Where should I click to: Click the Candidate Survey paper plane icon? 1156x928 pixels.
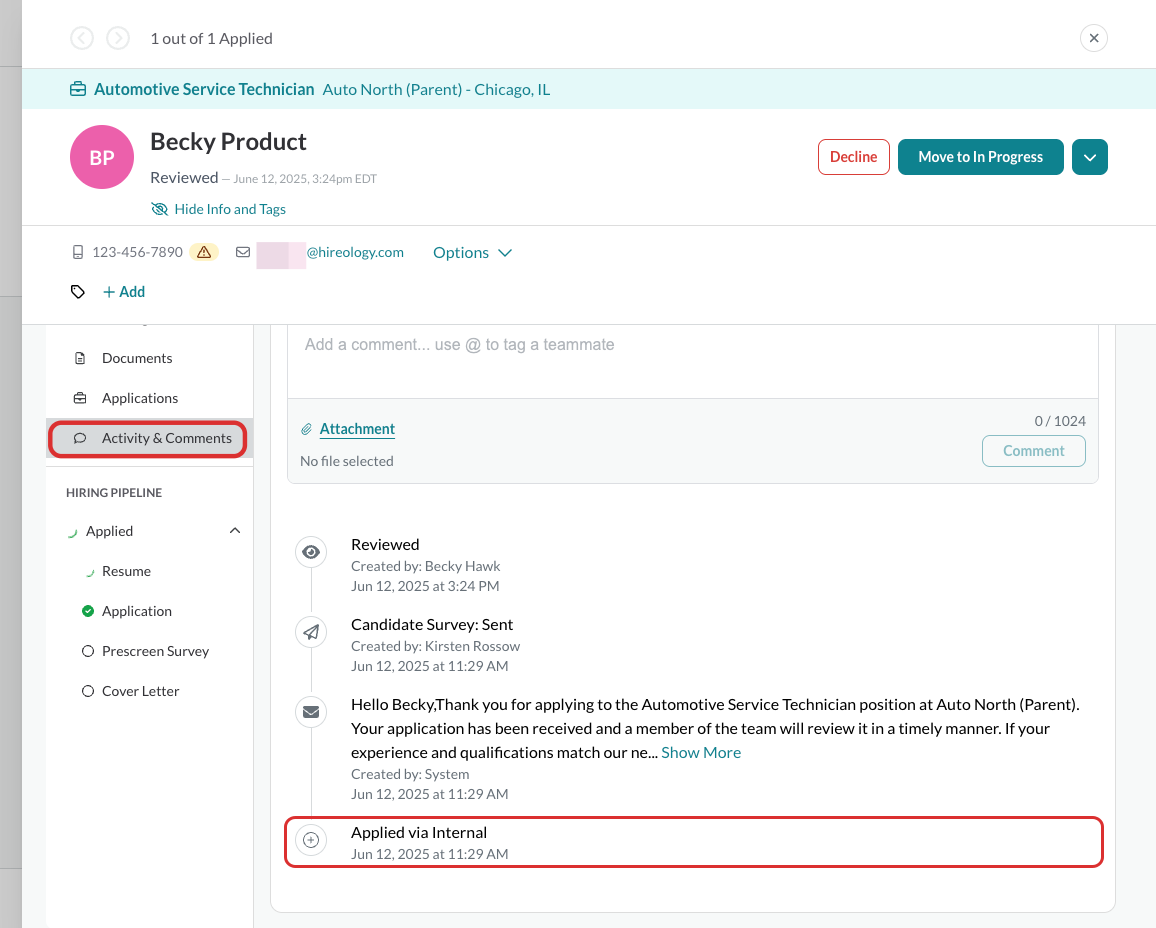[x=311, y=632]
